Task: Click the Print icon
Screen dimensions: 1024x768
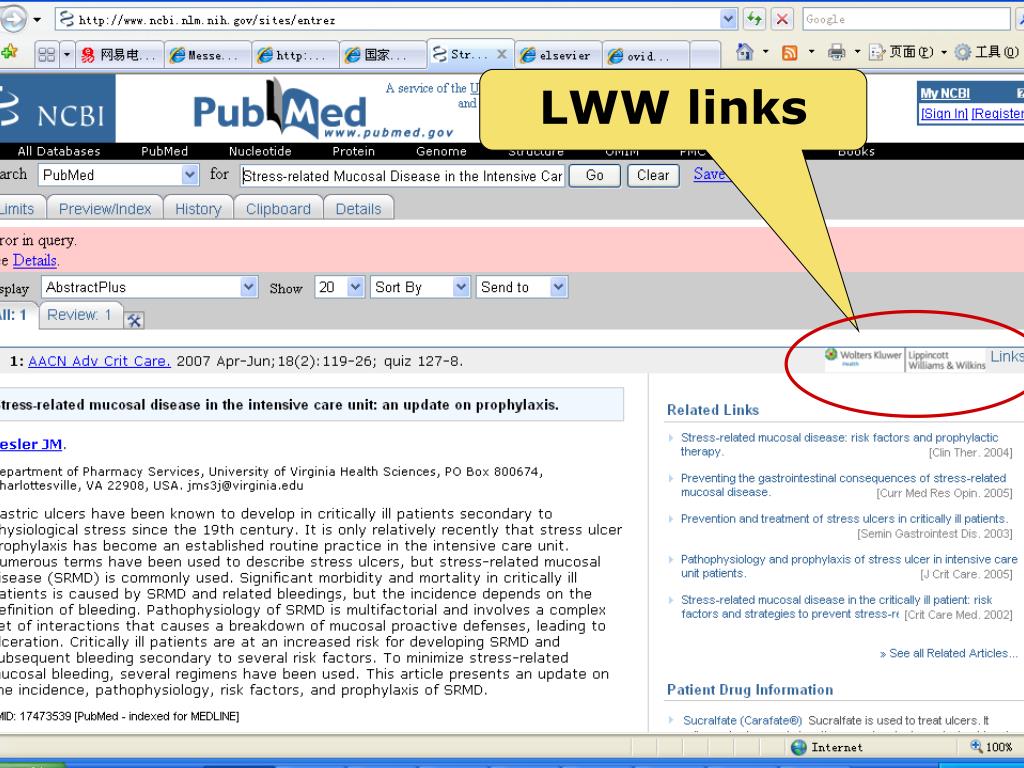Action: 836,52
